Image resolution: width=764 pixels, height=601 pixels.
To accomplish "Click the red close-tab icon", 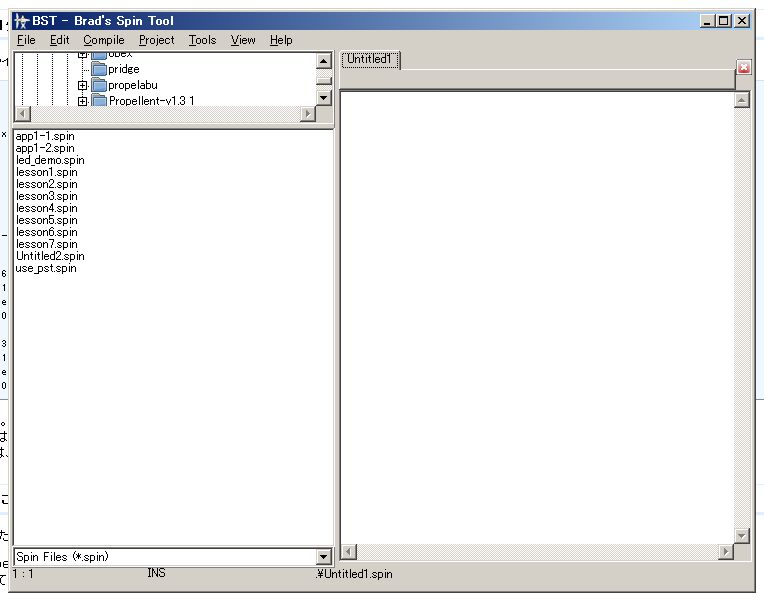I will [x=743, y=67].
